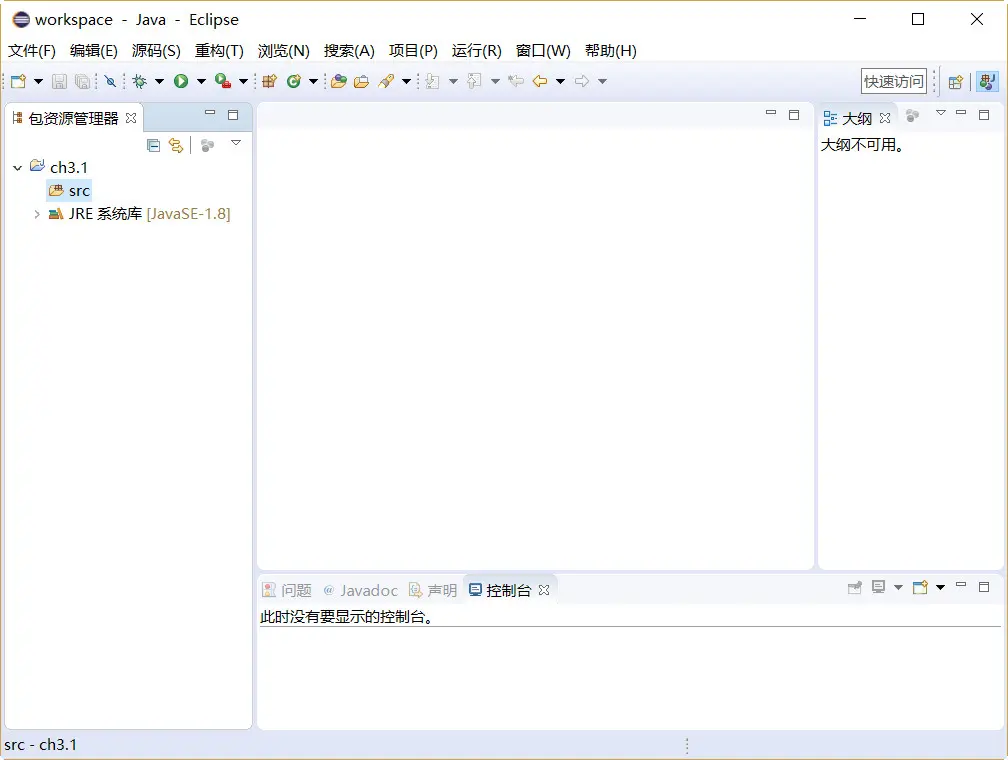Open the Search dropdown arrow
1008x760 pixels.
[406, 81]
